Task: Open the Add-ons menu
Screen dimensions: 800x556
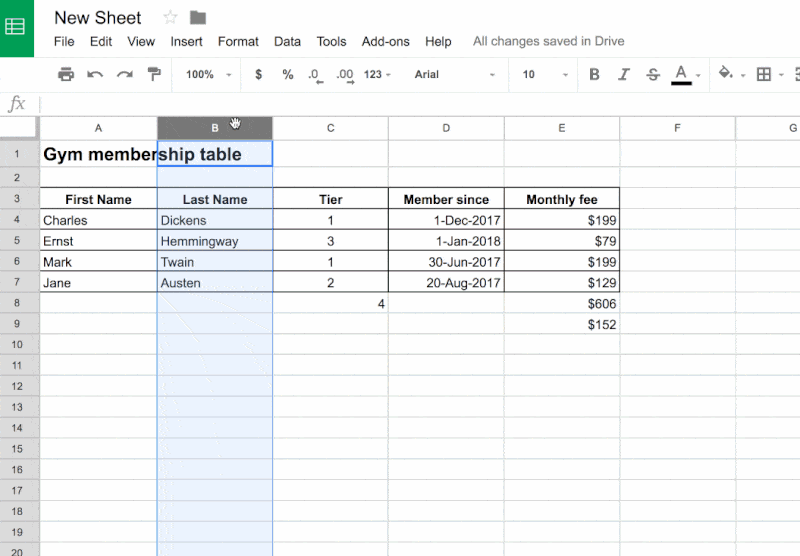Action: 385,42
